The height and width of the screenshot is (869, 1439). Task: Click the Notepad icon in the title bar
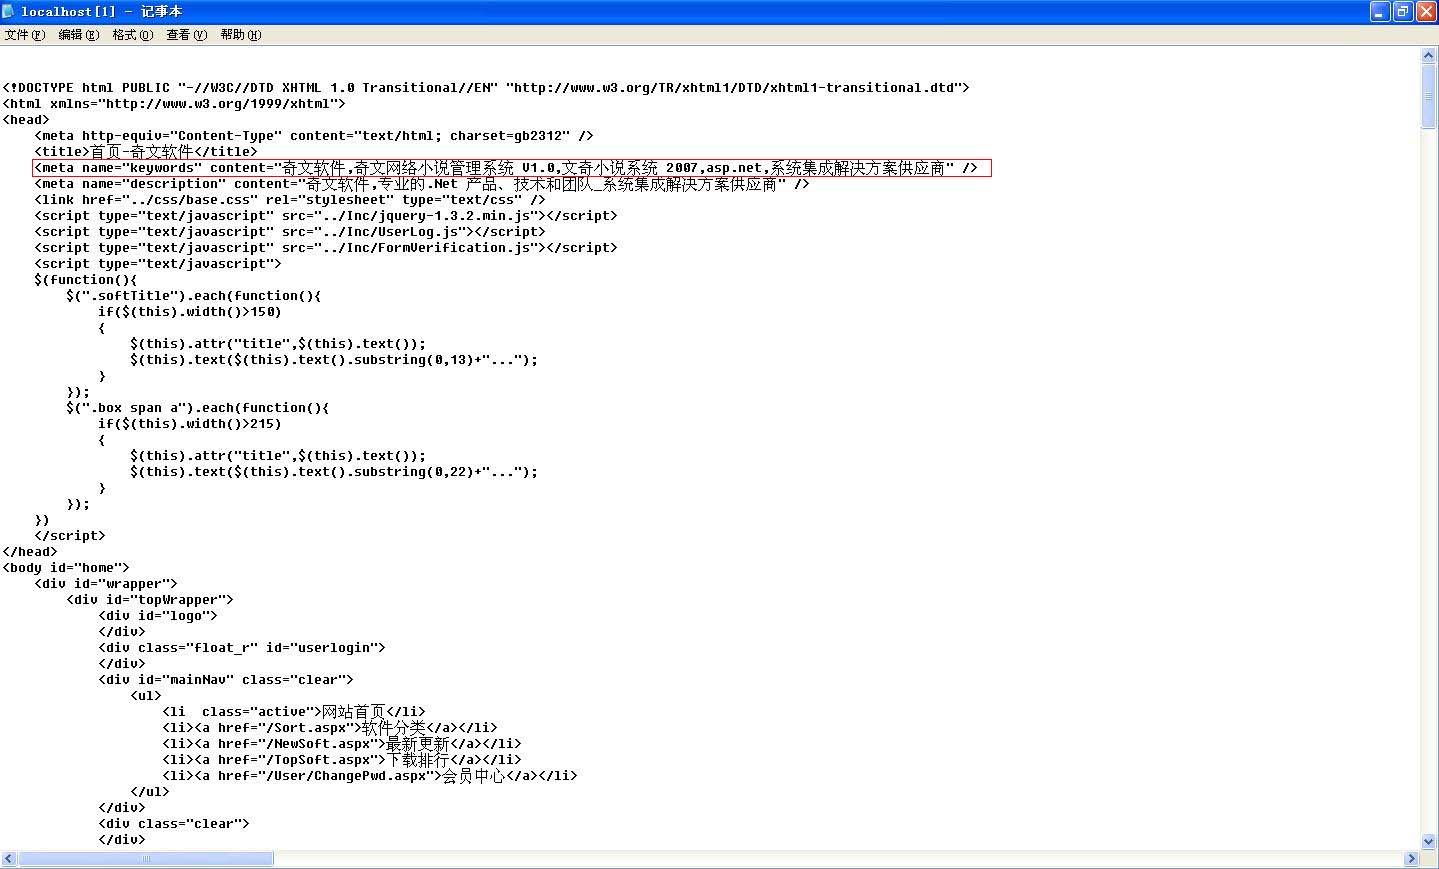pyautogui.click(x=9, y=11)
